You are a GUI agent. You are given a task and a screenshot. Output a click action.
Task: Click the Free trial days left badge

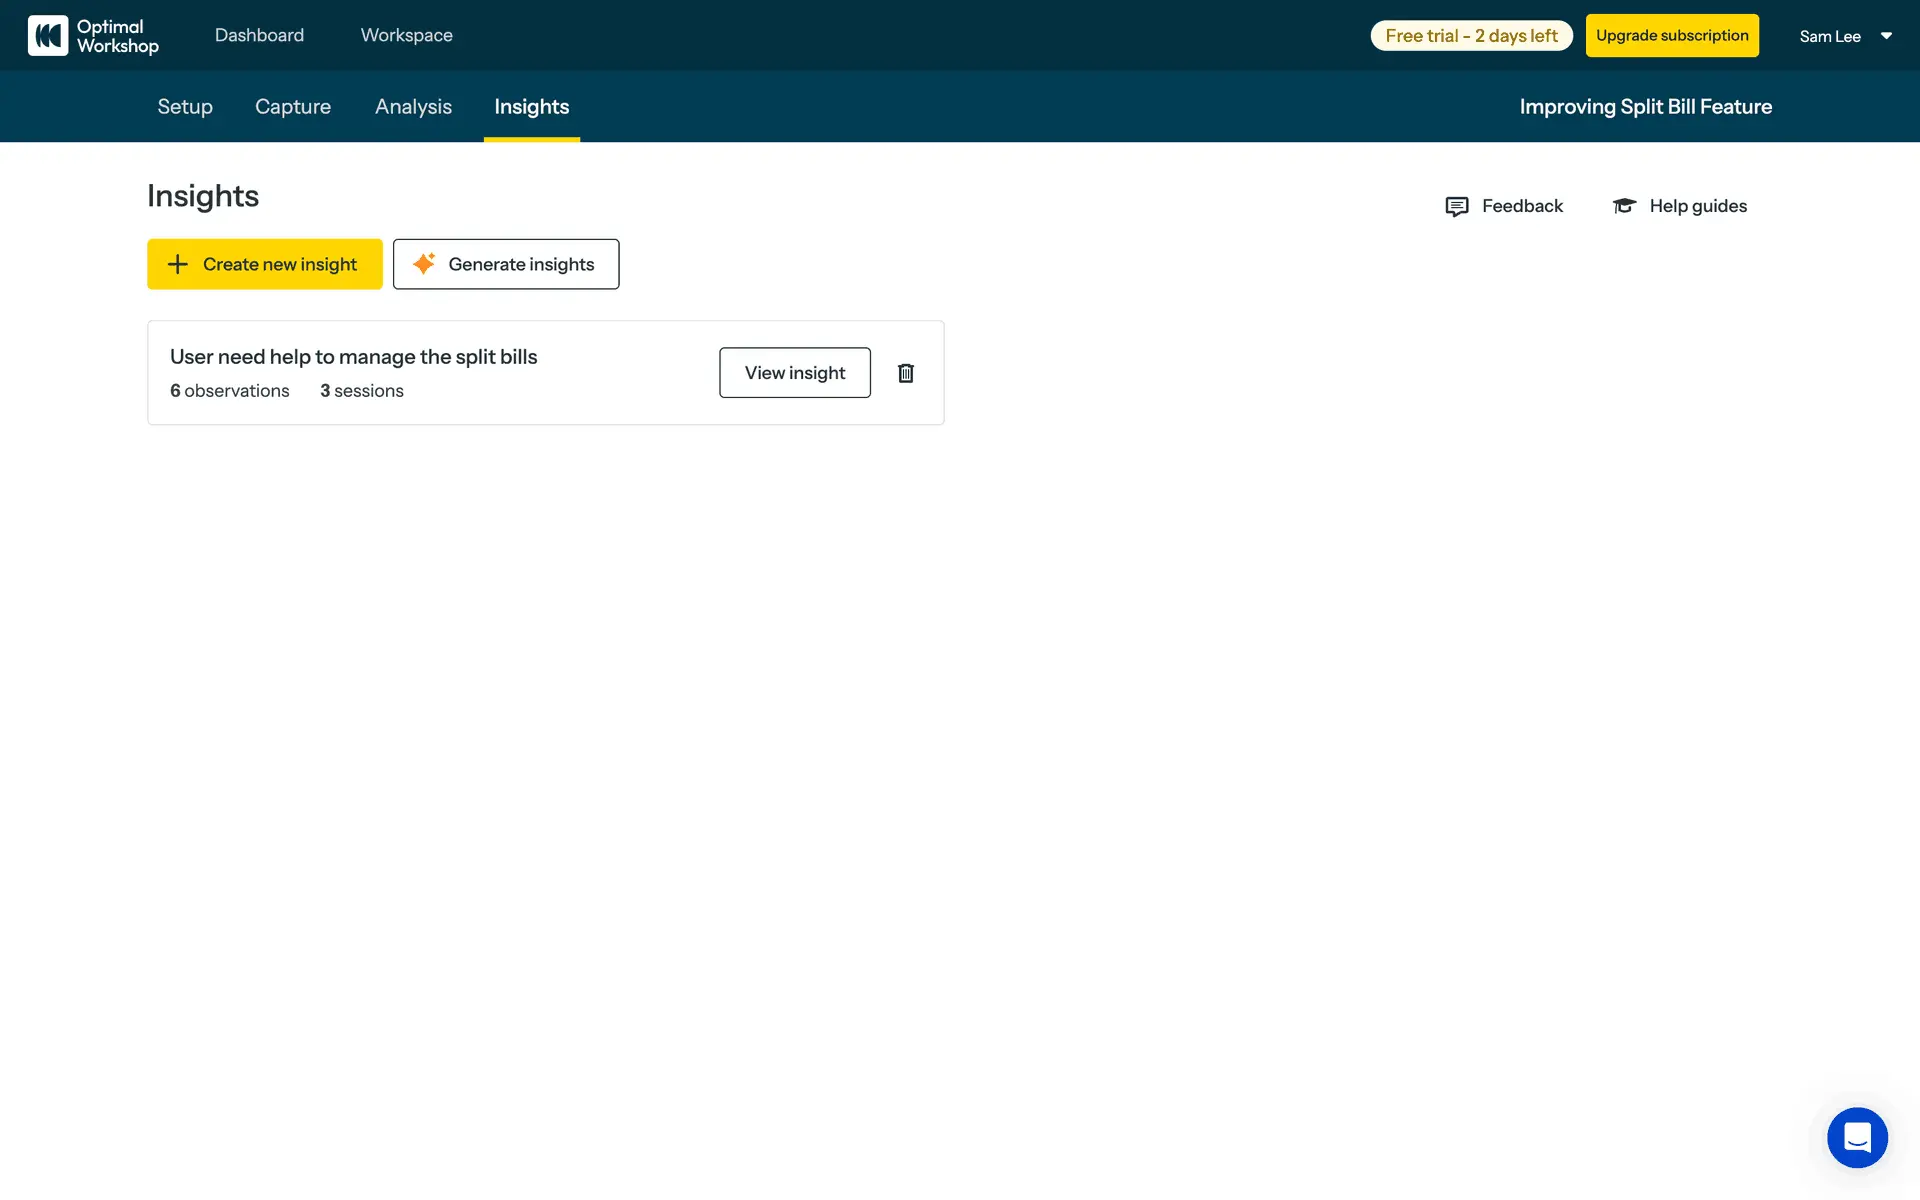[x=1471, y=36]
